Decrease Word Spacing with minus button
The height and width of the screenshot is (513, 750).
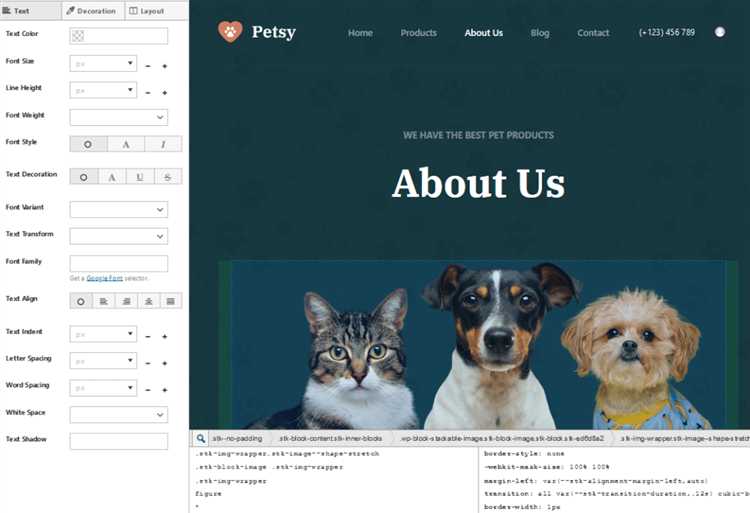tap(148, 390)
